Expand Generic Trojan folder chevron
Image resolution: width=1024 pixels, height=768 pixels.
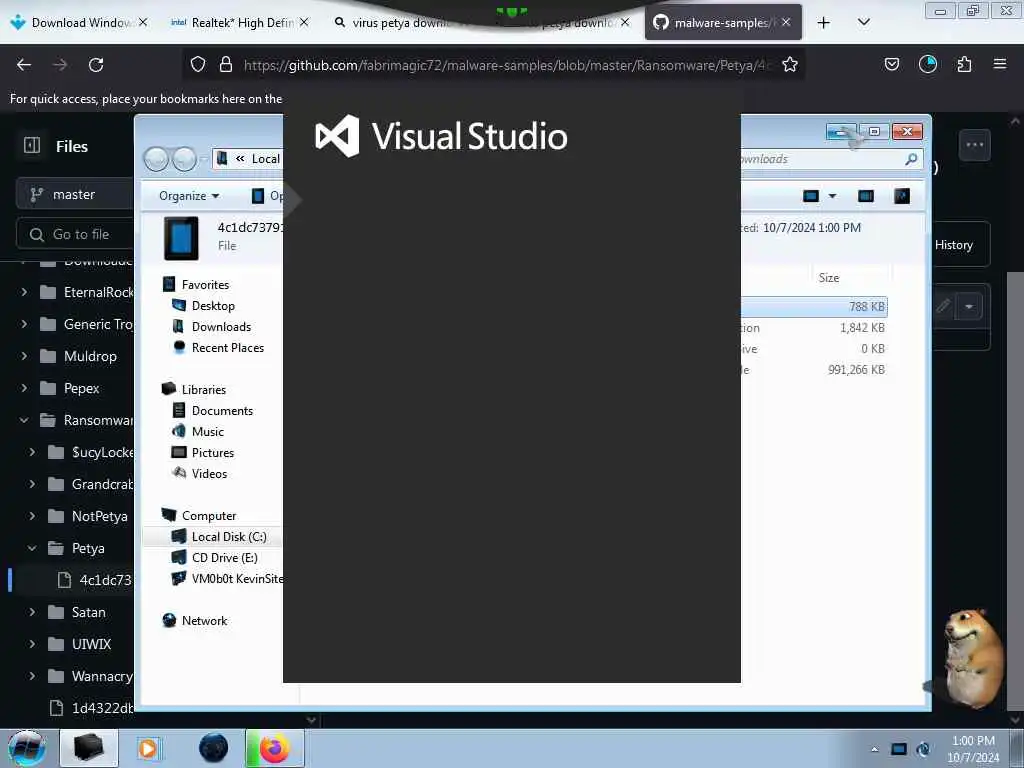(24, 324)
